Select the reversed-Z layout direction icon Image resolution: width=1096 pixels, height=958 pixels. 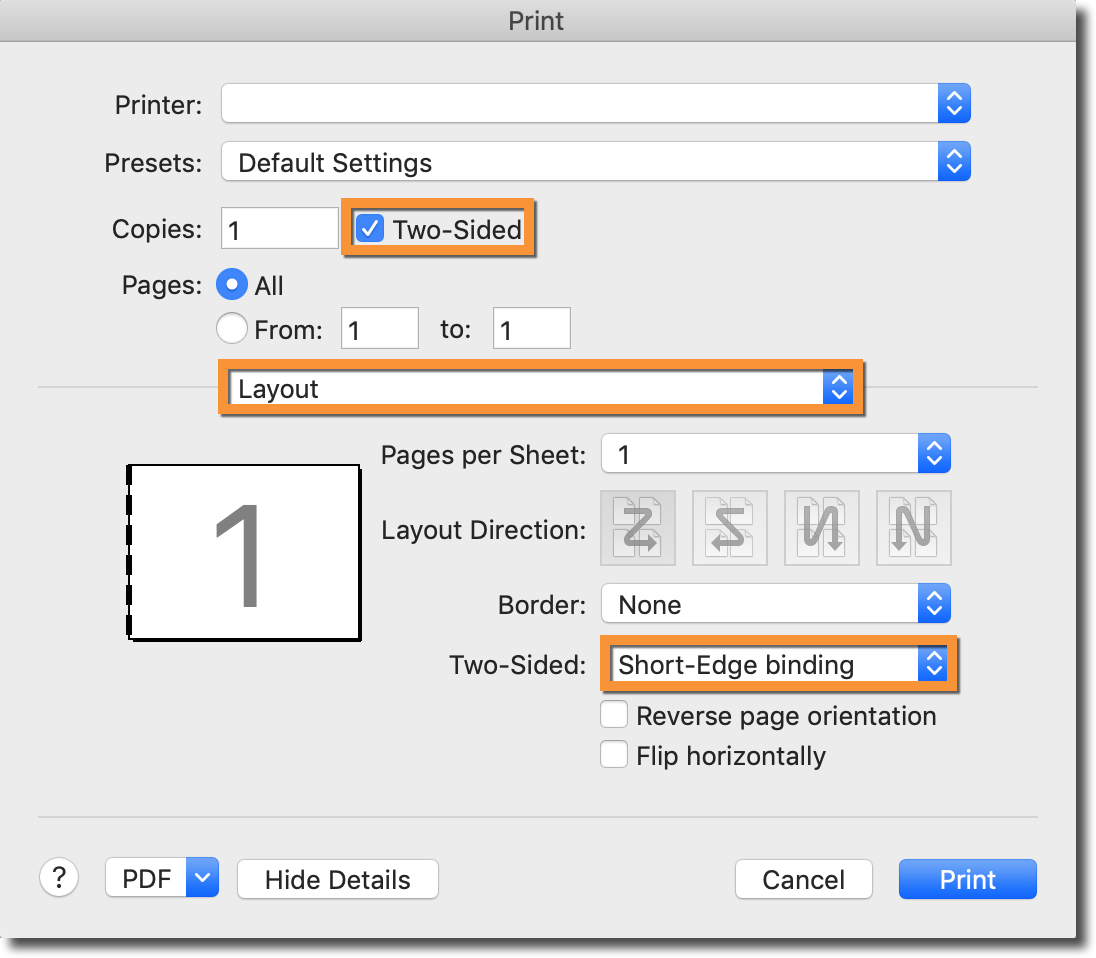coord(730,528)
